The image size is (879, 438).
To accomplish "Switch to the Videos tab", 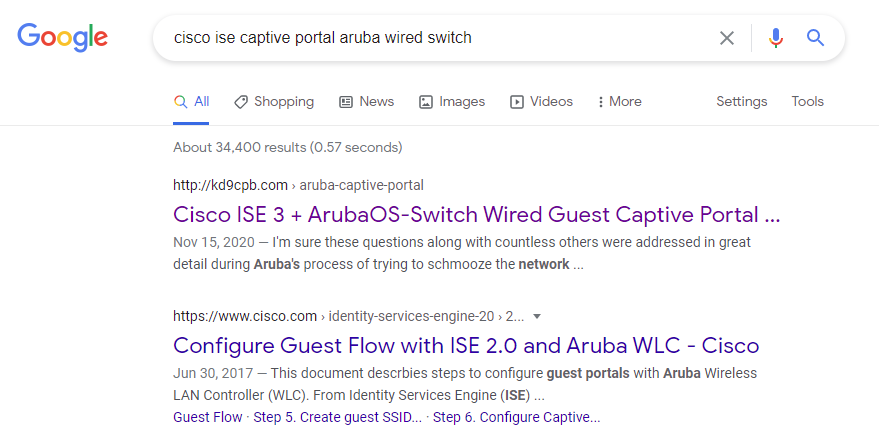I will tap(541, 102).
